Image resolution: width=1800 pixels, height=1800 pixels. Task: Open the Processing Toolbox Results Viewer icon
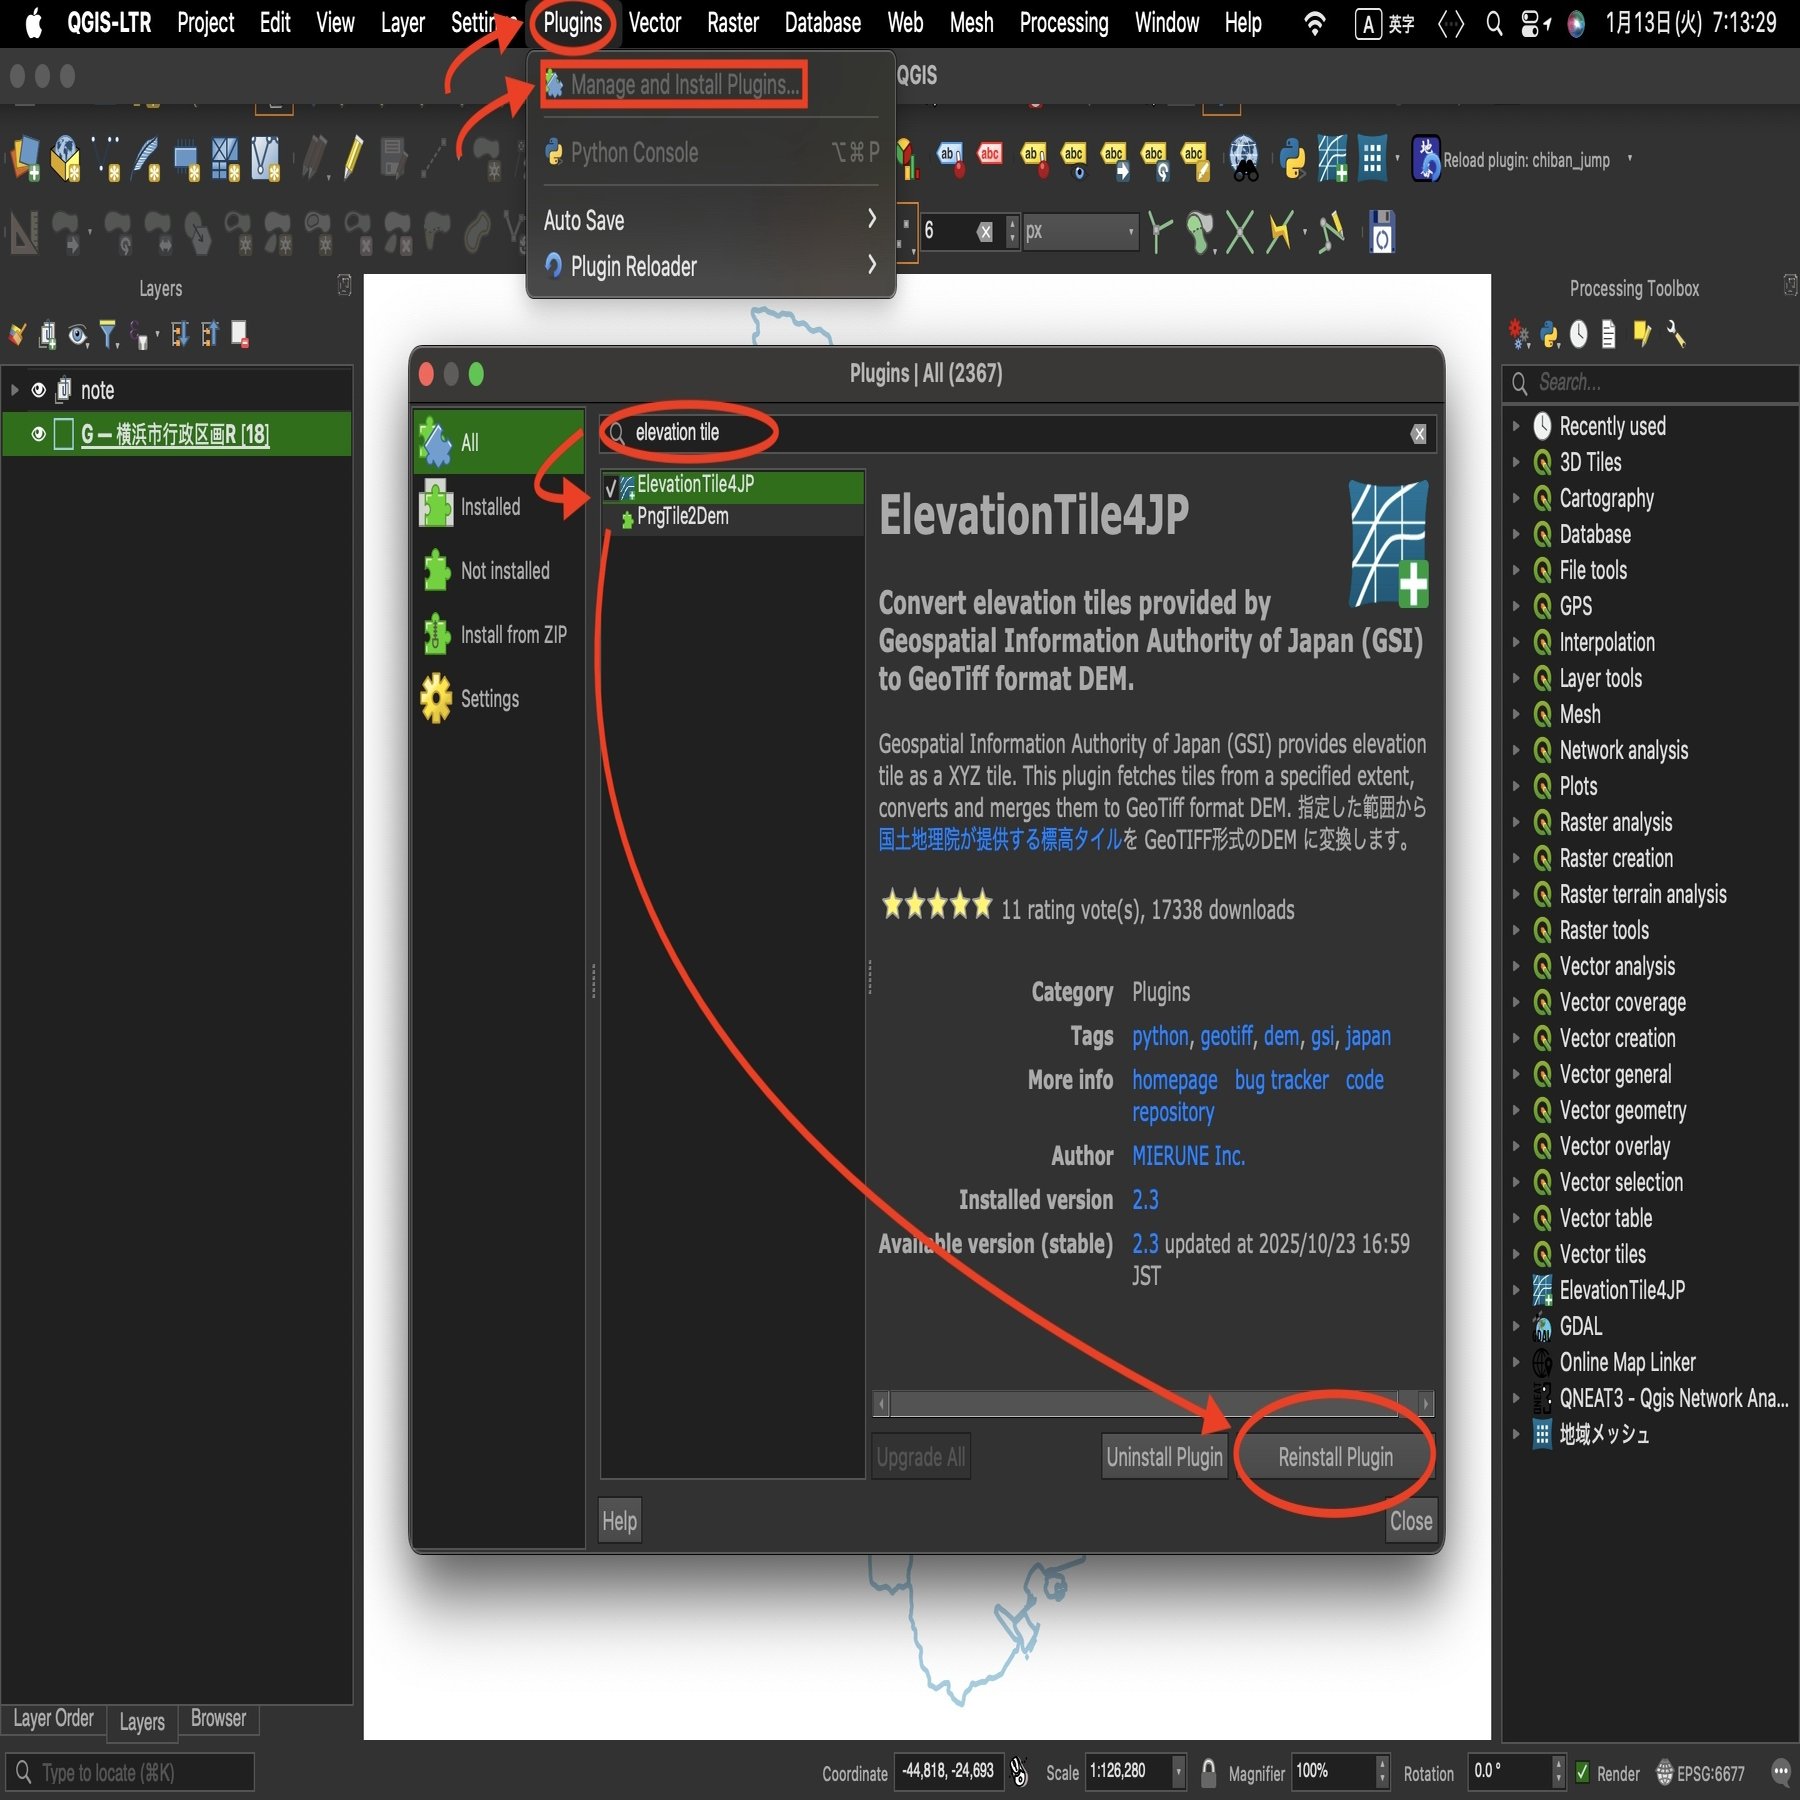pyautogui.click(x=1608, y=334)
